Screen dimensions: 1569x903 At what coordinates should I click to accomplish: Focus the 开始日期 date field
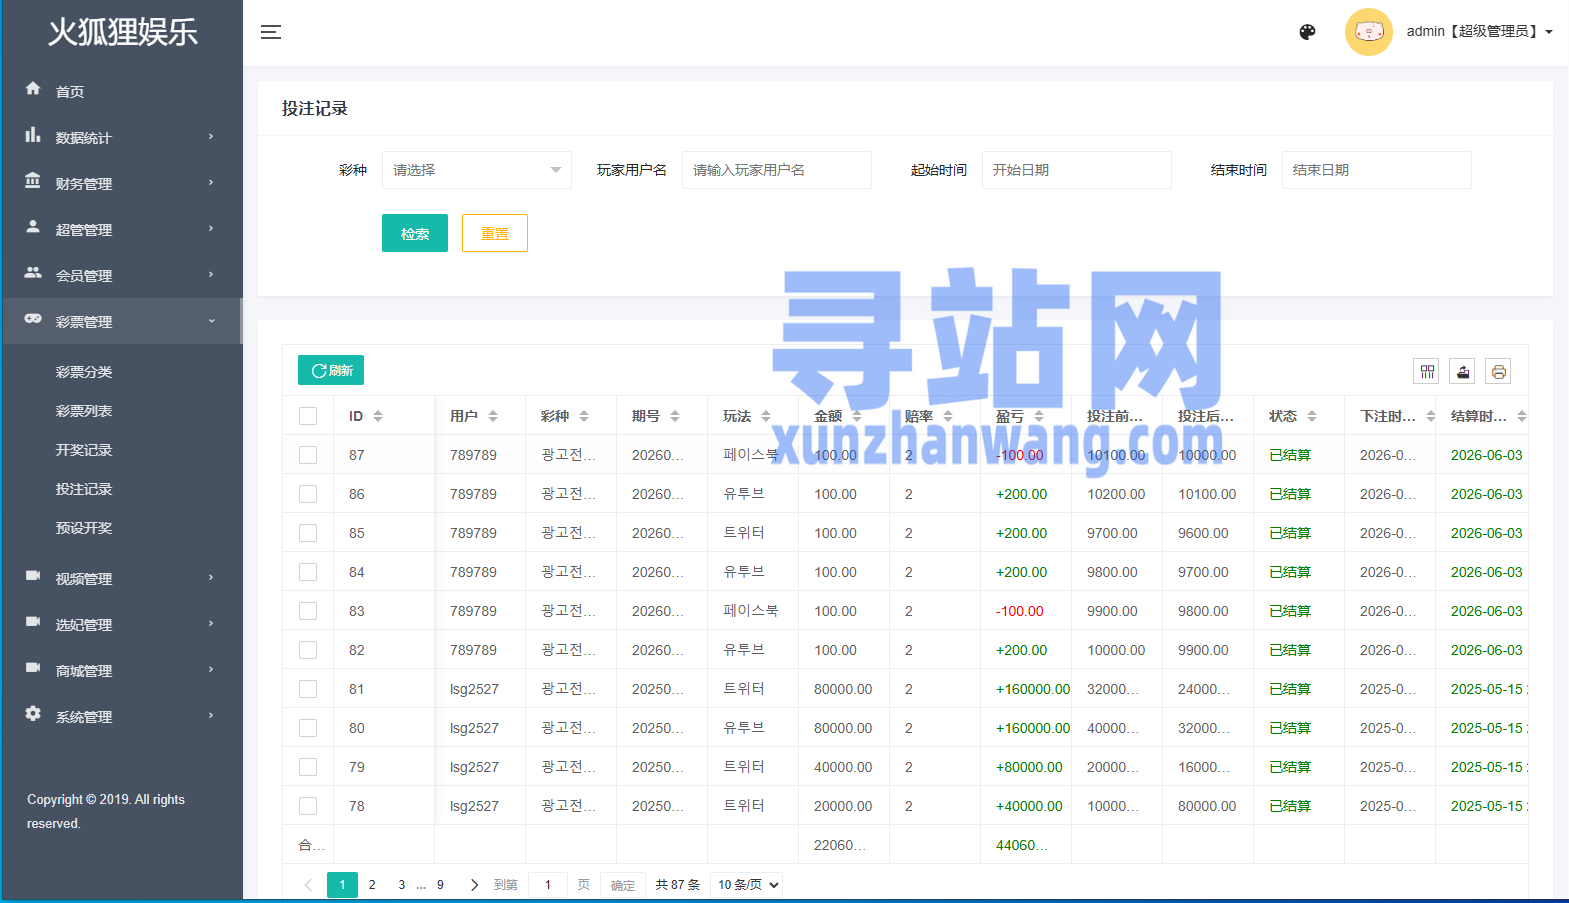1077,170
